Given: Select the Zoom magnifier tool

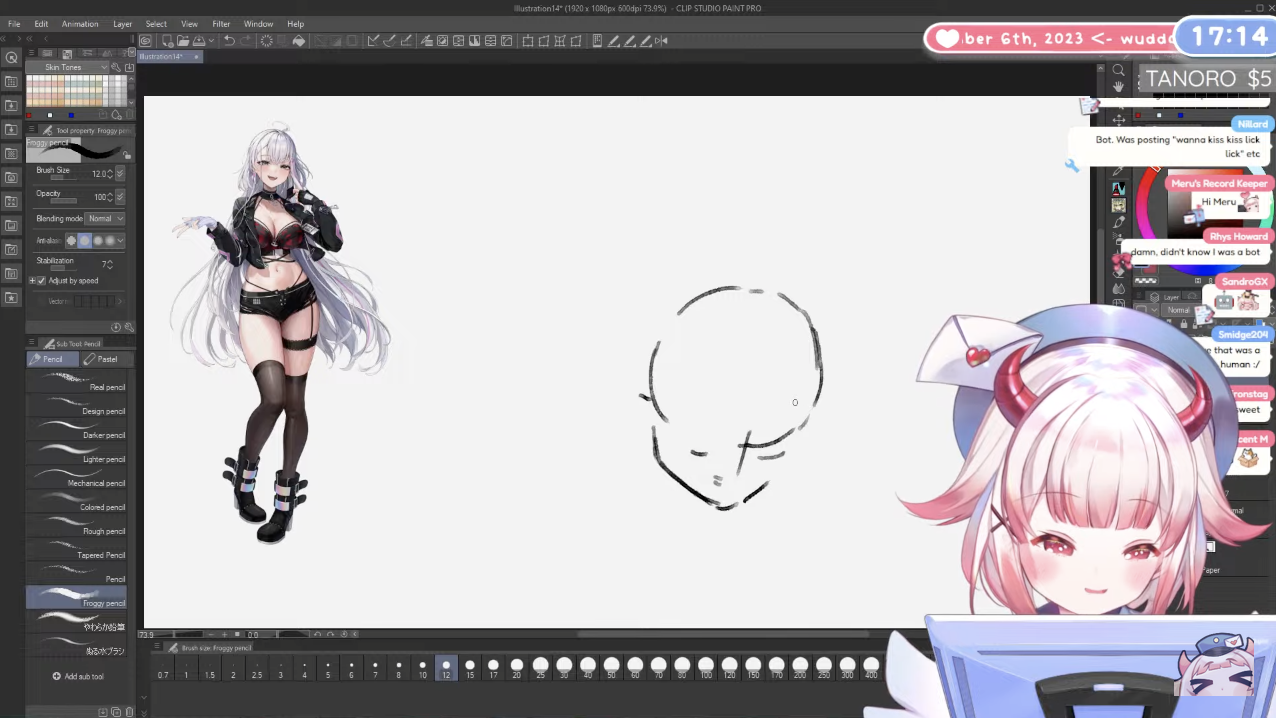Looking at the screenshot, I should (x=1118, y=70).
